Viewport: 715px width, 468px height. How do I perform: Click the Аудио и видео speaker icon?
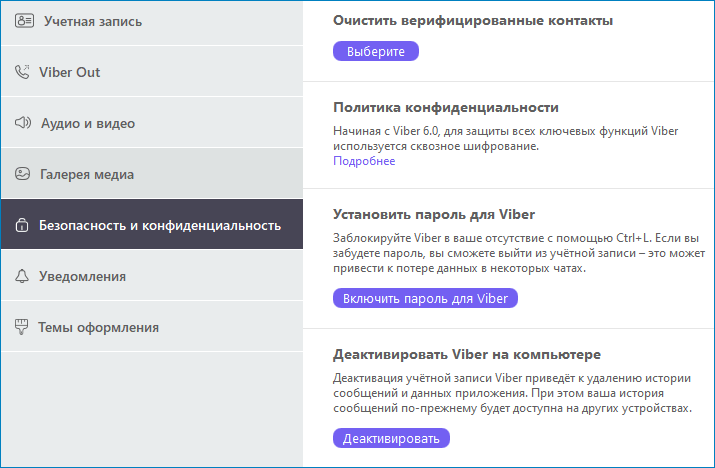(23, 123)
